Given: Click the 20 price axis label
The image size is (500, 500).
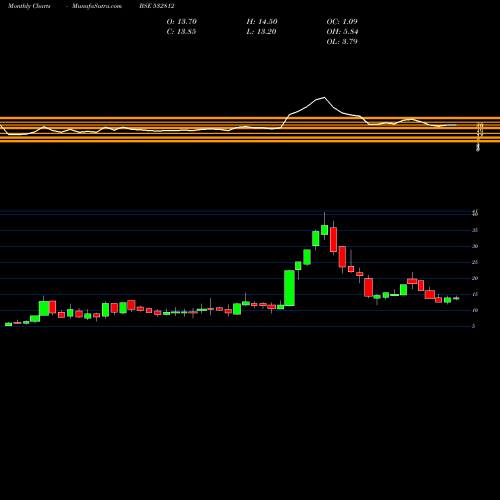Looking at the screenshot, I should pos(475,278).
